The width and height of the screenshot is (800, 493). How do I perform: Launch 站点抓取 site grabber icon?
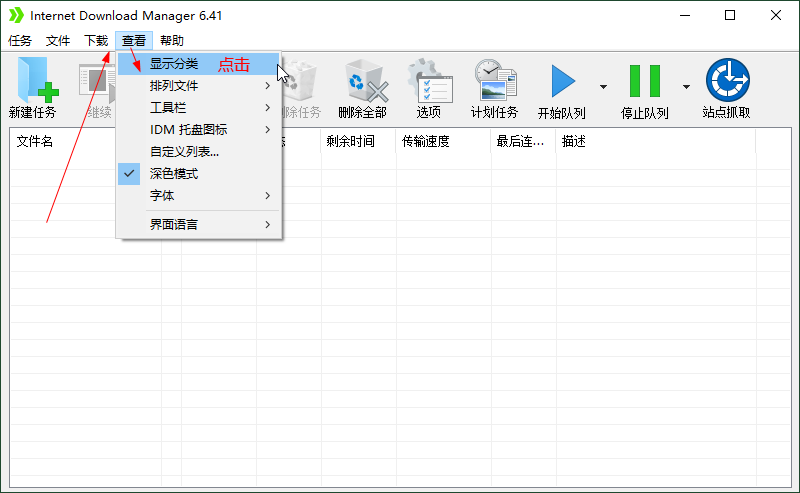tap(728, 80)
